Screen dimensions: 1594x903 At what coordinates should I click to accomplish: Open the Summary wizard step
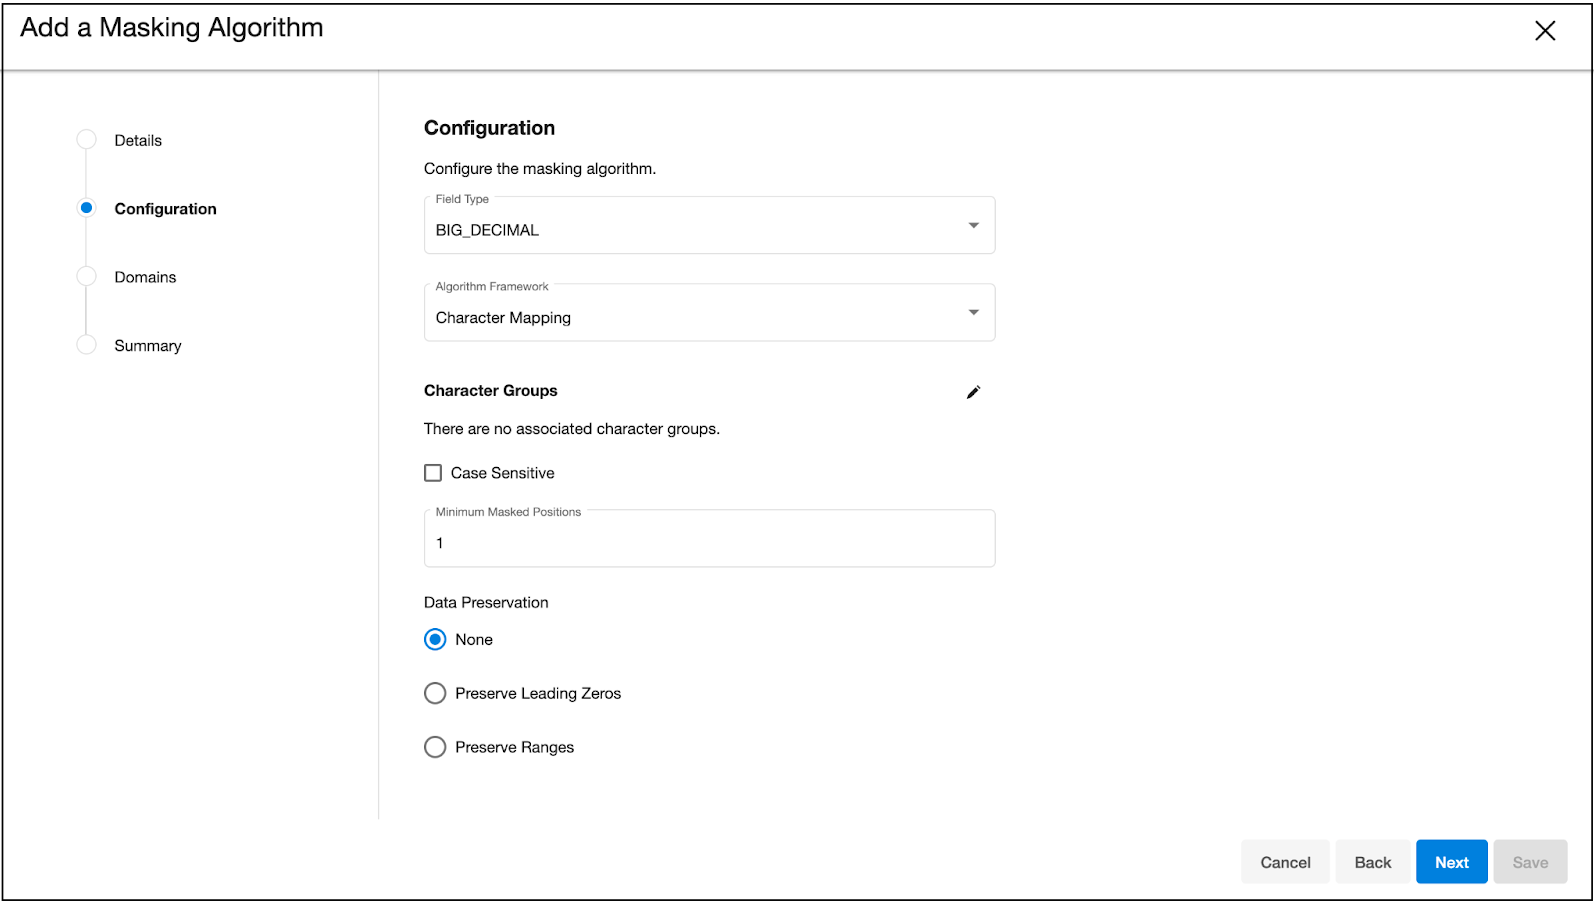[x=148, y=346]
